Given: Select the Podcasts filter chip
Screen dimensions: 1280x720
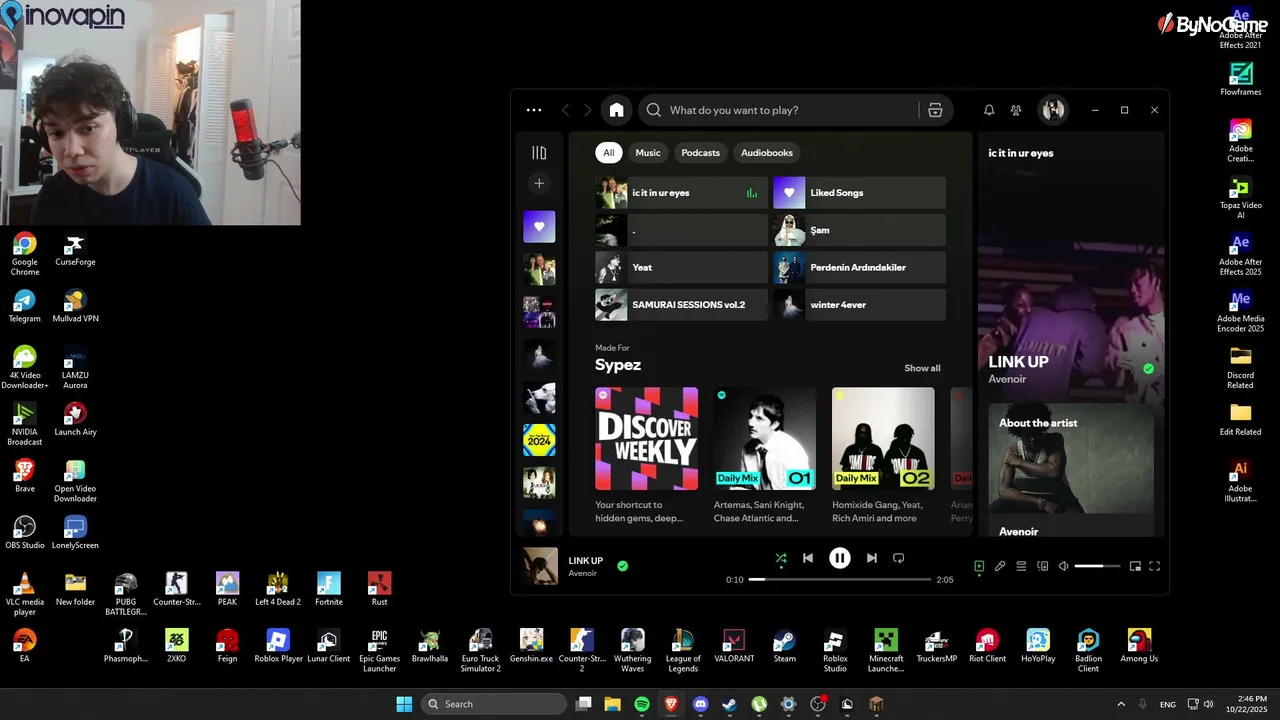Looking at the screenshot, I should (700, 153).
